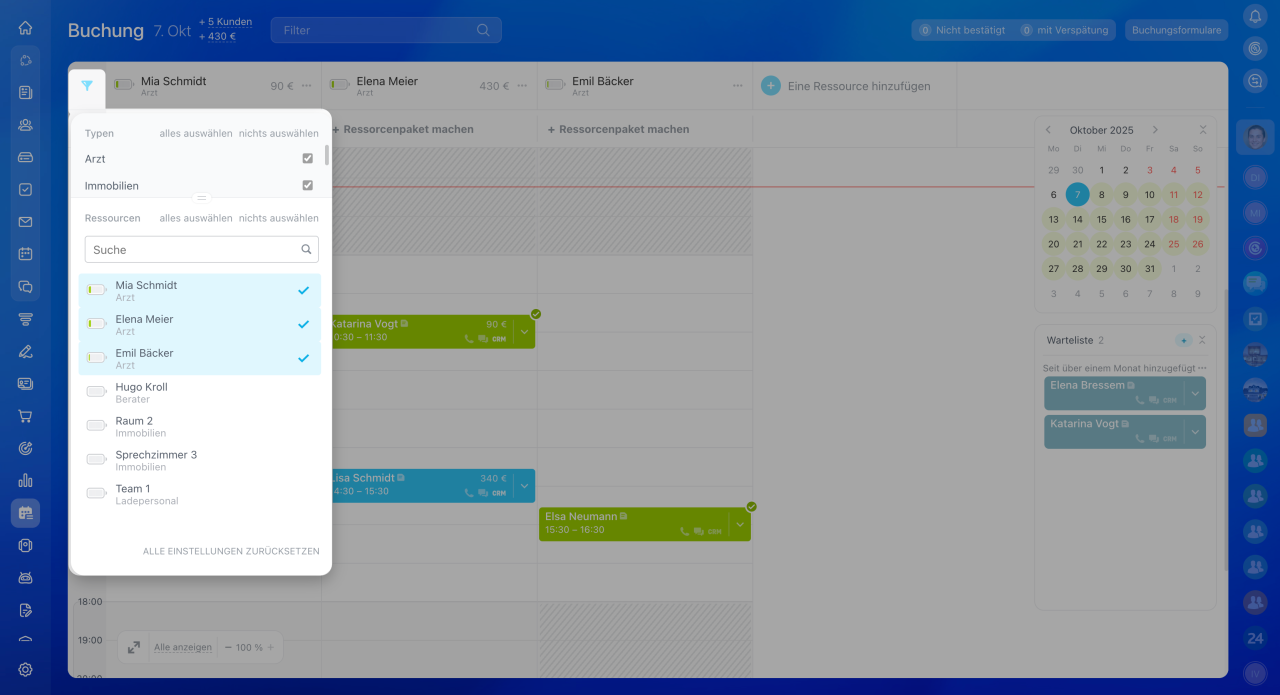Select all Typen via alles auswählen

pyautogui.click(x=196, y=133)
